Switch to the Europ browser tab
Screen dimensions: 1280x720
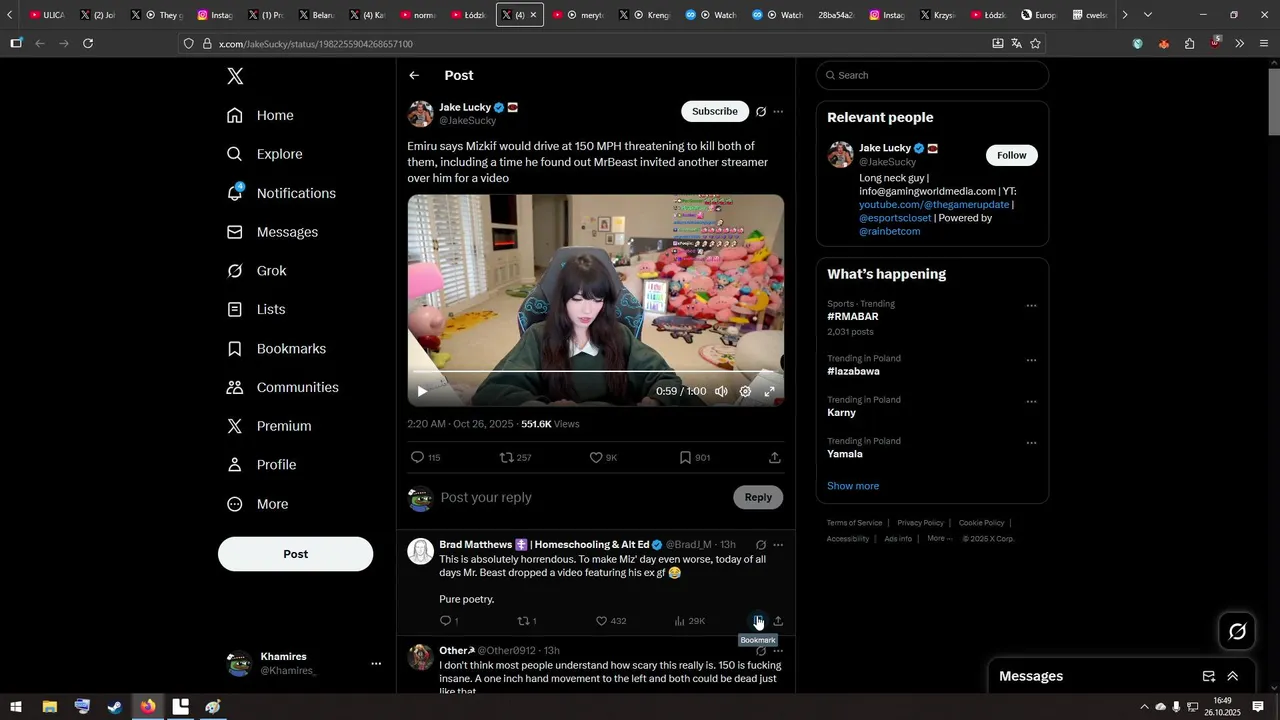pyautogui.click(x=1038, y=15)
